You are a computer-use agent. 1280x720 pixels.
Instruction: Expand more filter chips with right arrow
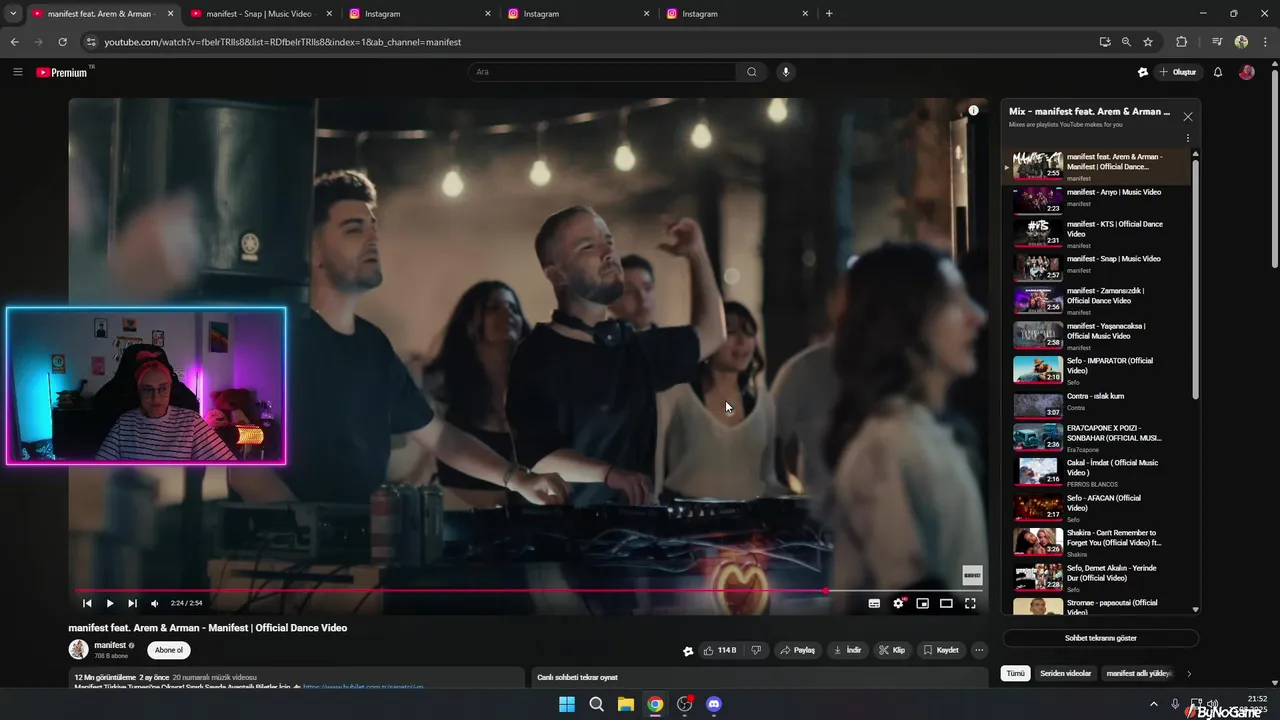pos(1189,674)
